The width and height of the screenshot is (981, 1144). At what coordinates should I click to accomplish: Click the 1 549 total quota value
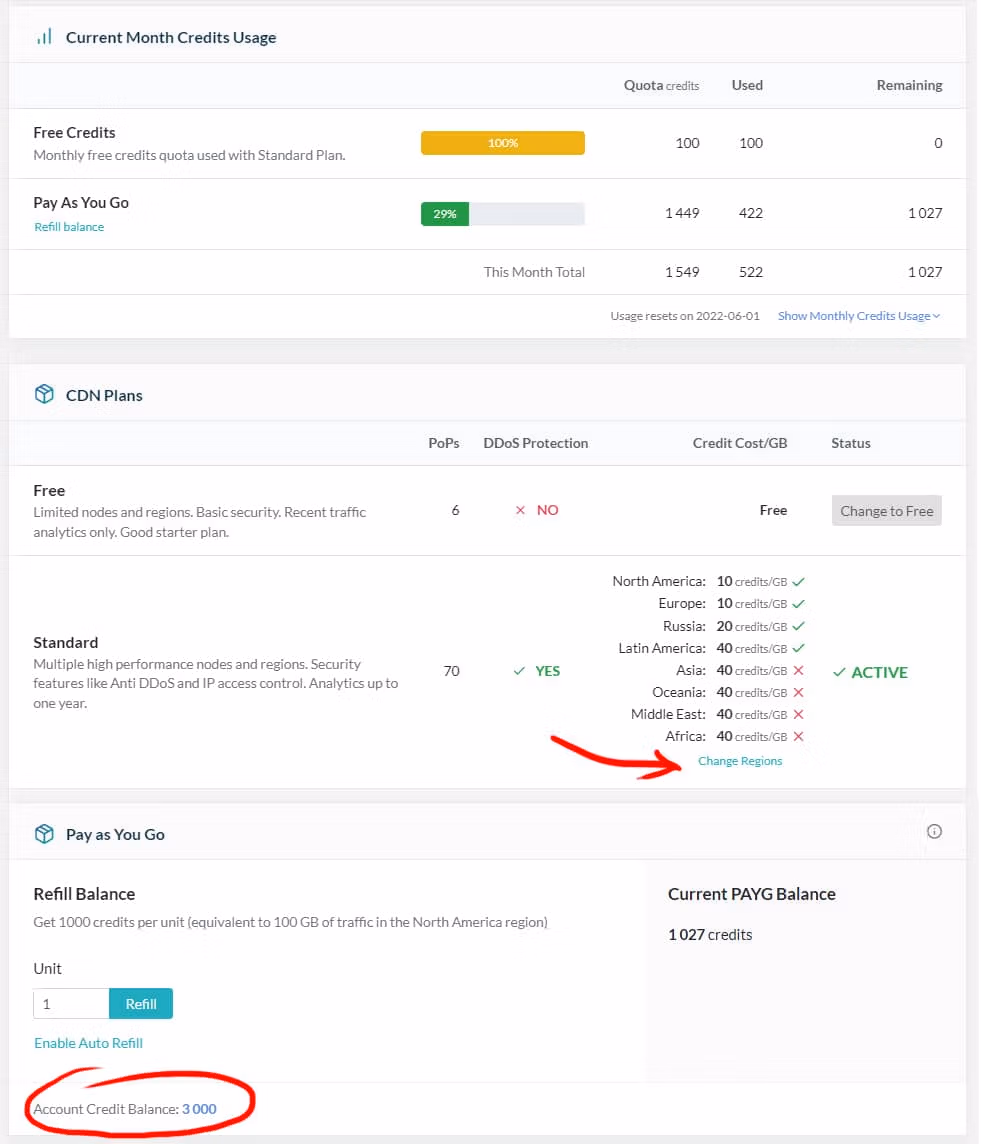(682, 272)
